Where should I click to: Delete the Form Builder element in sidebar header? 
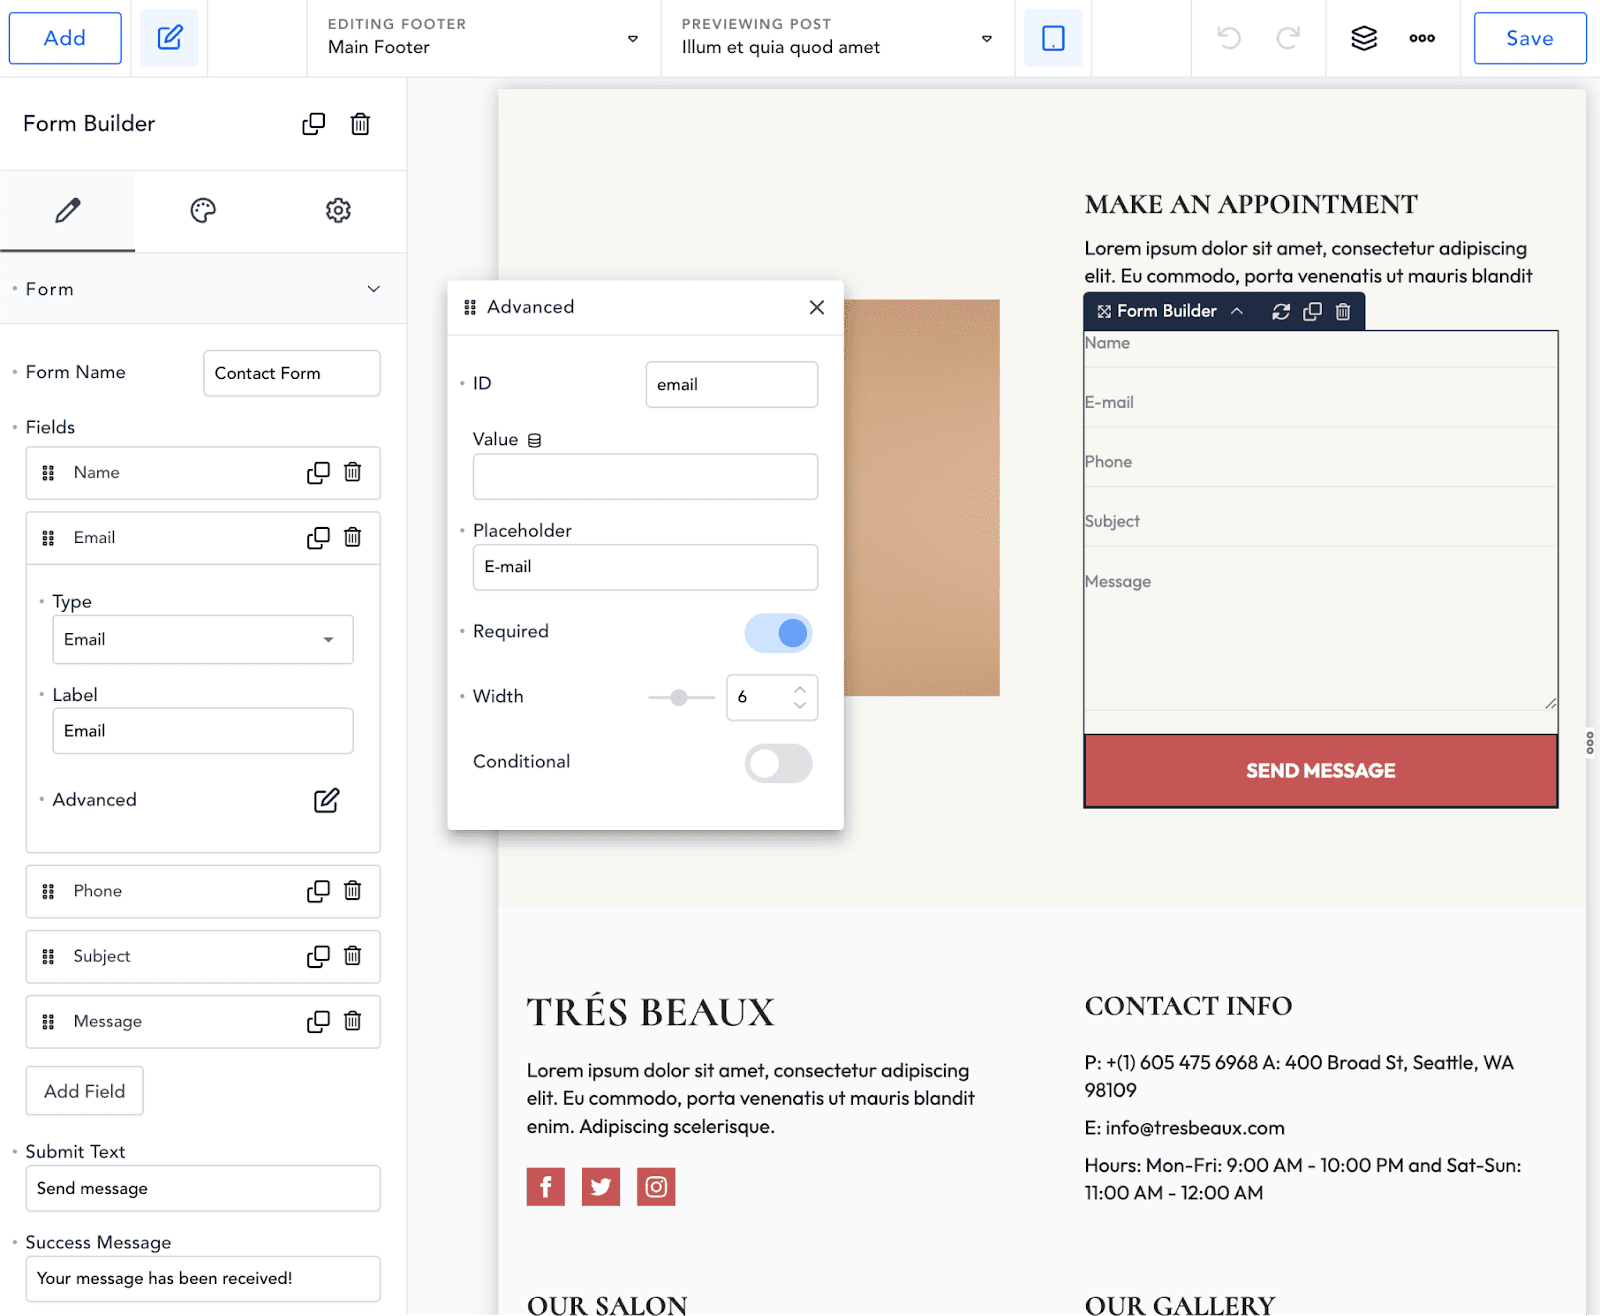click(x=360, y=124)
